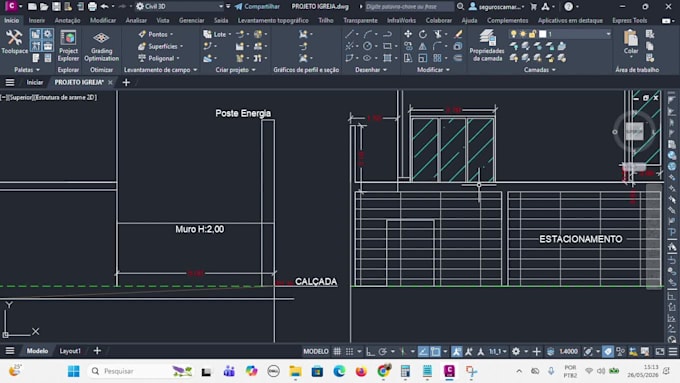The image size is (680, 383).
Task: Open Firefox from the taskbar
Action: tap(361, 371)
